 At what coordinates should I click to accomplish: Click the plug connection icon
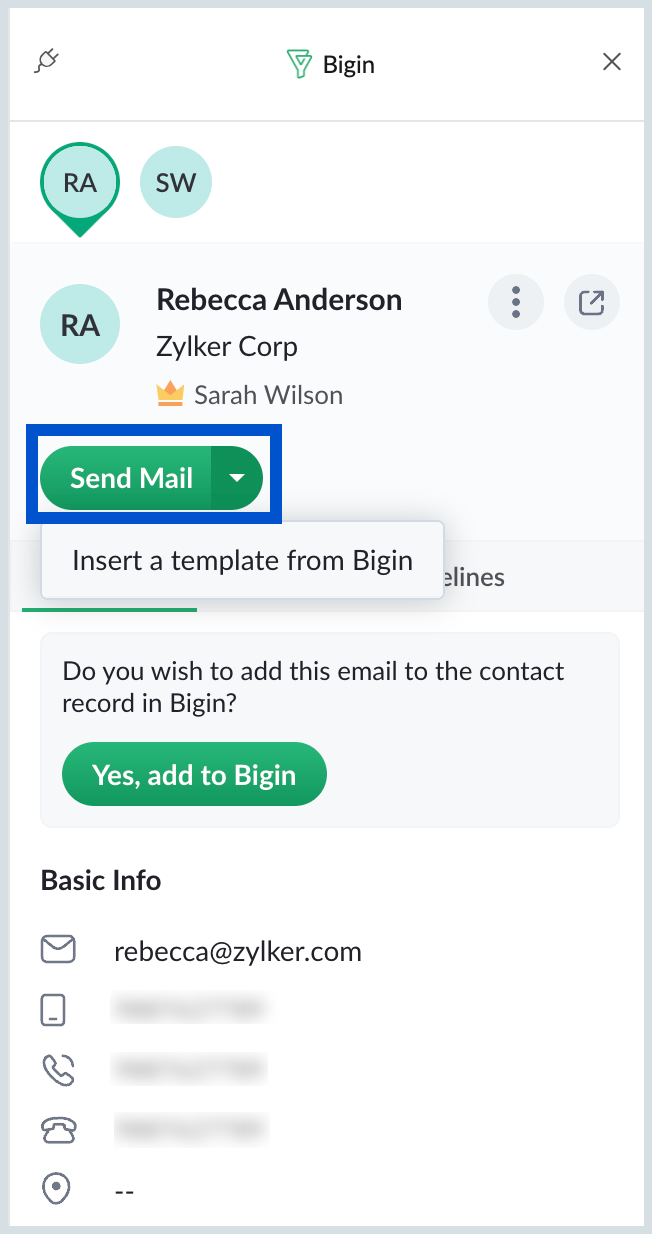click(x=47, y=62)
